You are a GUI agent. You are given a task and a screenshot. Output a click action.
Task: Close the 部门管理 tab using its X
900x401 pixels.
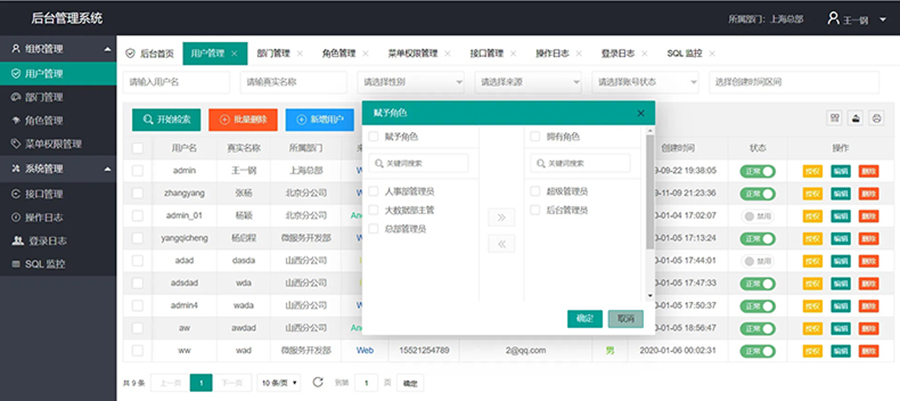point(300,53)
